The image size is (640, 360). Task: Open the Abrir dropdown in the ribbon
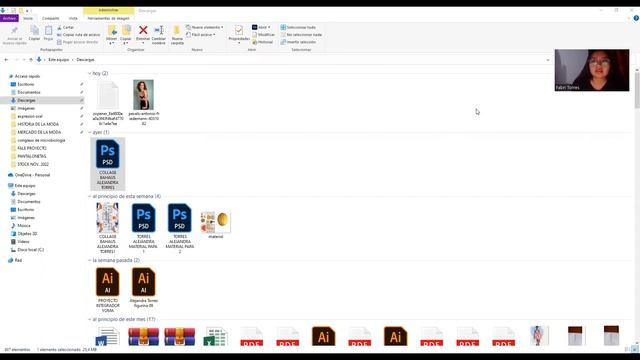point(261,27)
